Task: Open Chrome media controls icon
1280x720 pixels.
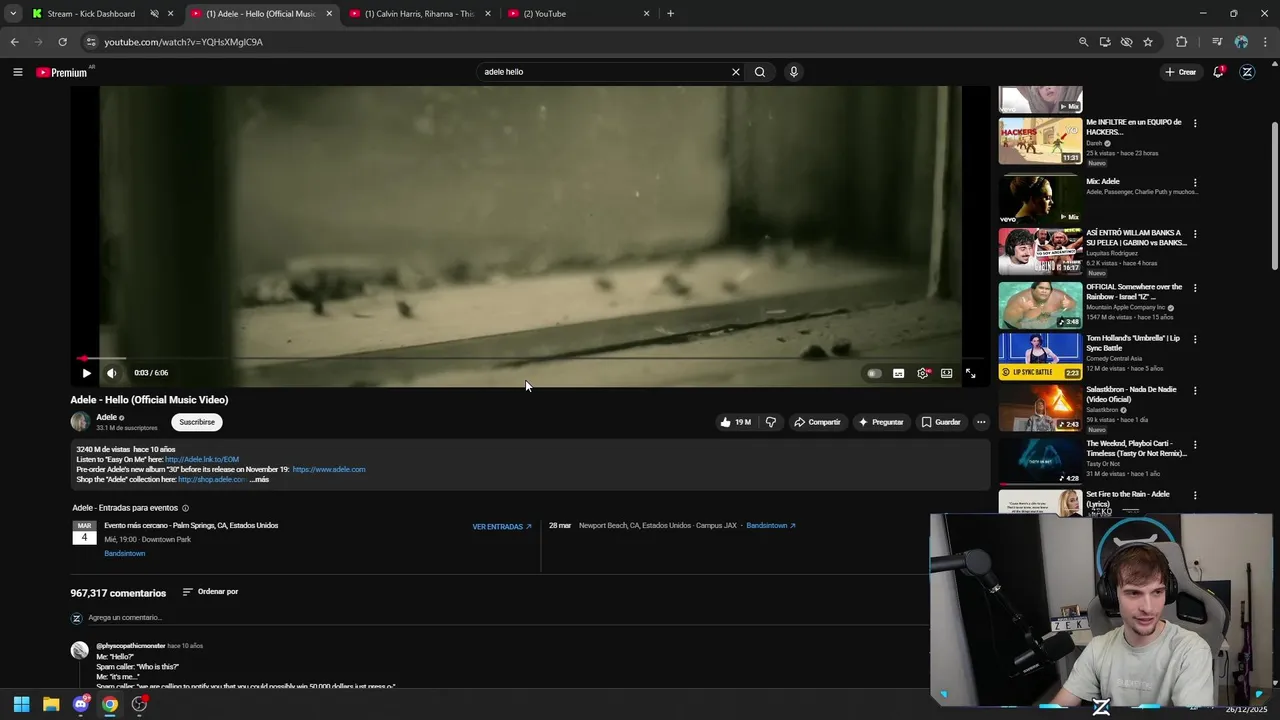Action: tap(1217, 42)
